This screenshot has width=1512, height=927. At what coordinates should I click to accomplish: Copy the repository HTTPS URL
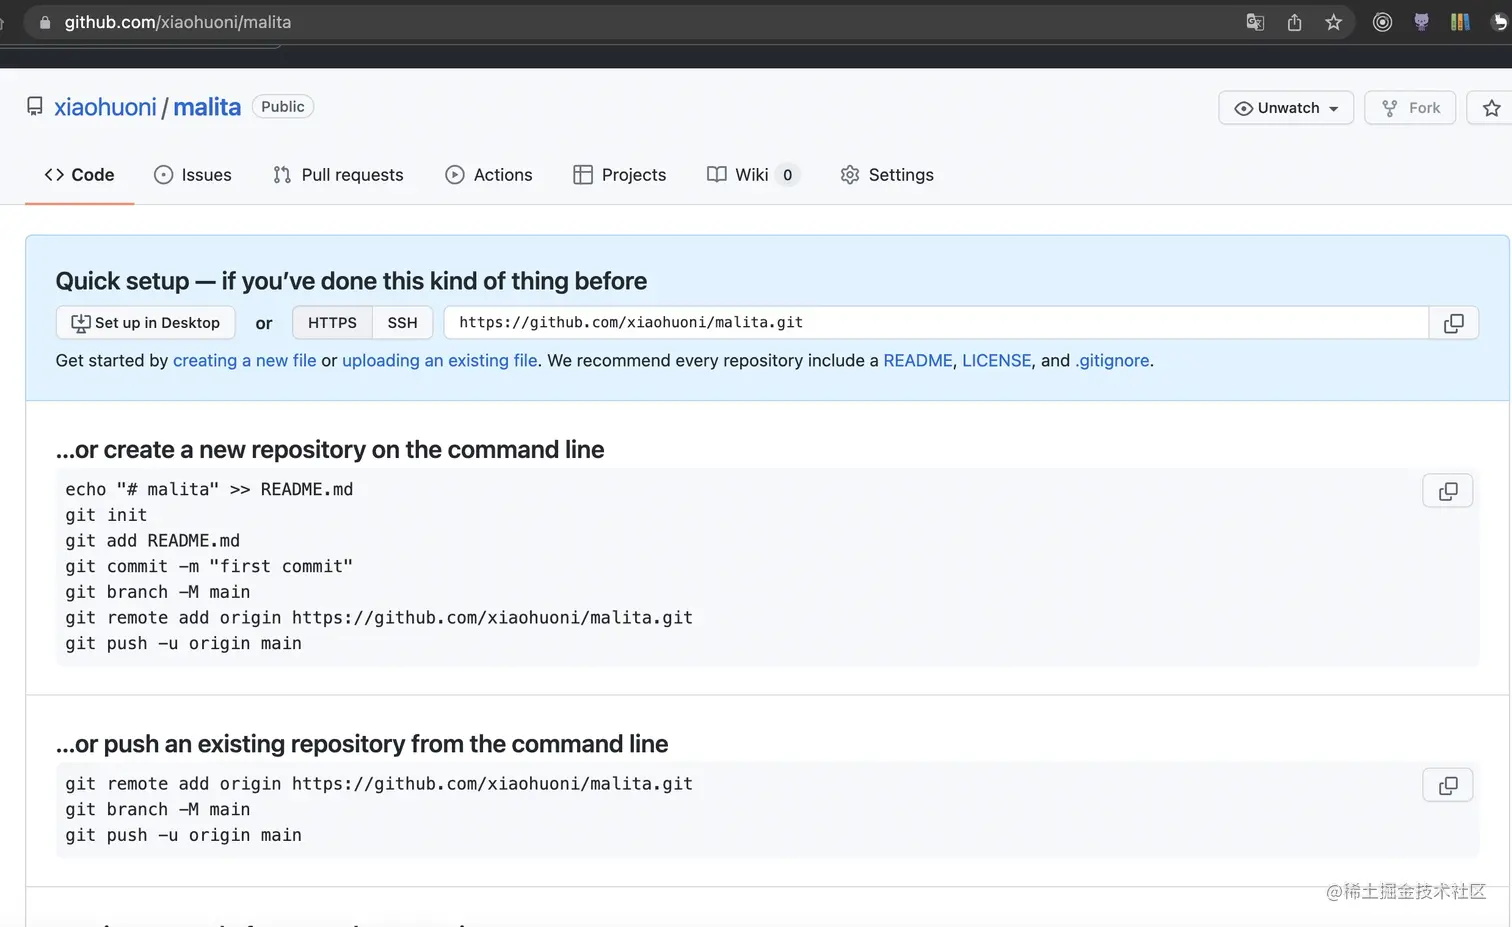click(1454, 323)
